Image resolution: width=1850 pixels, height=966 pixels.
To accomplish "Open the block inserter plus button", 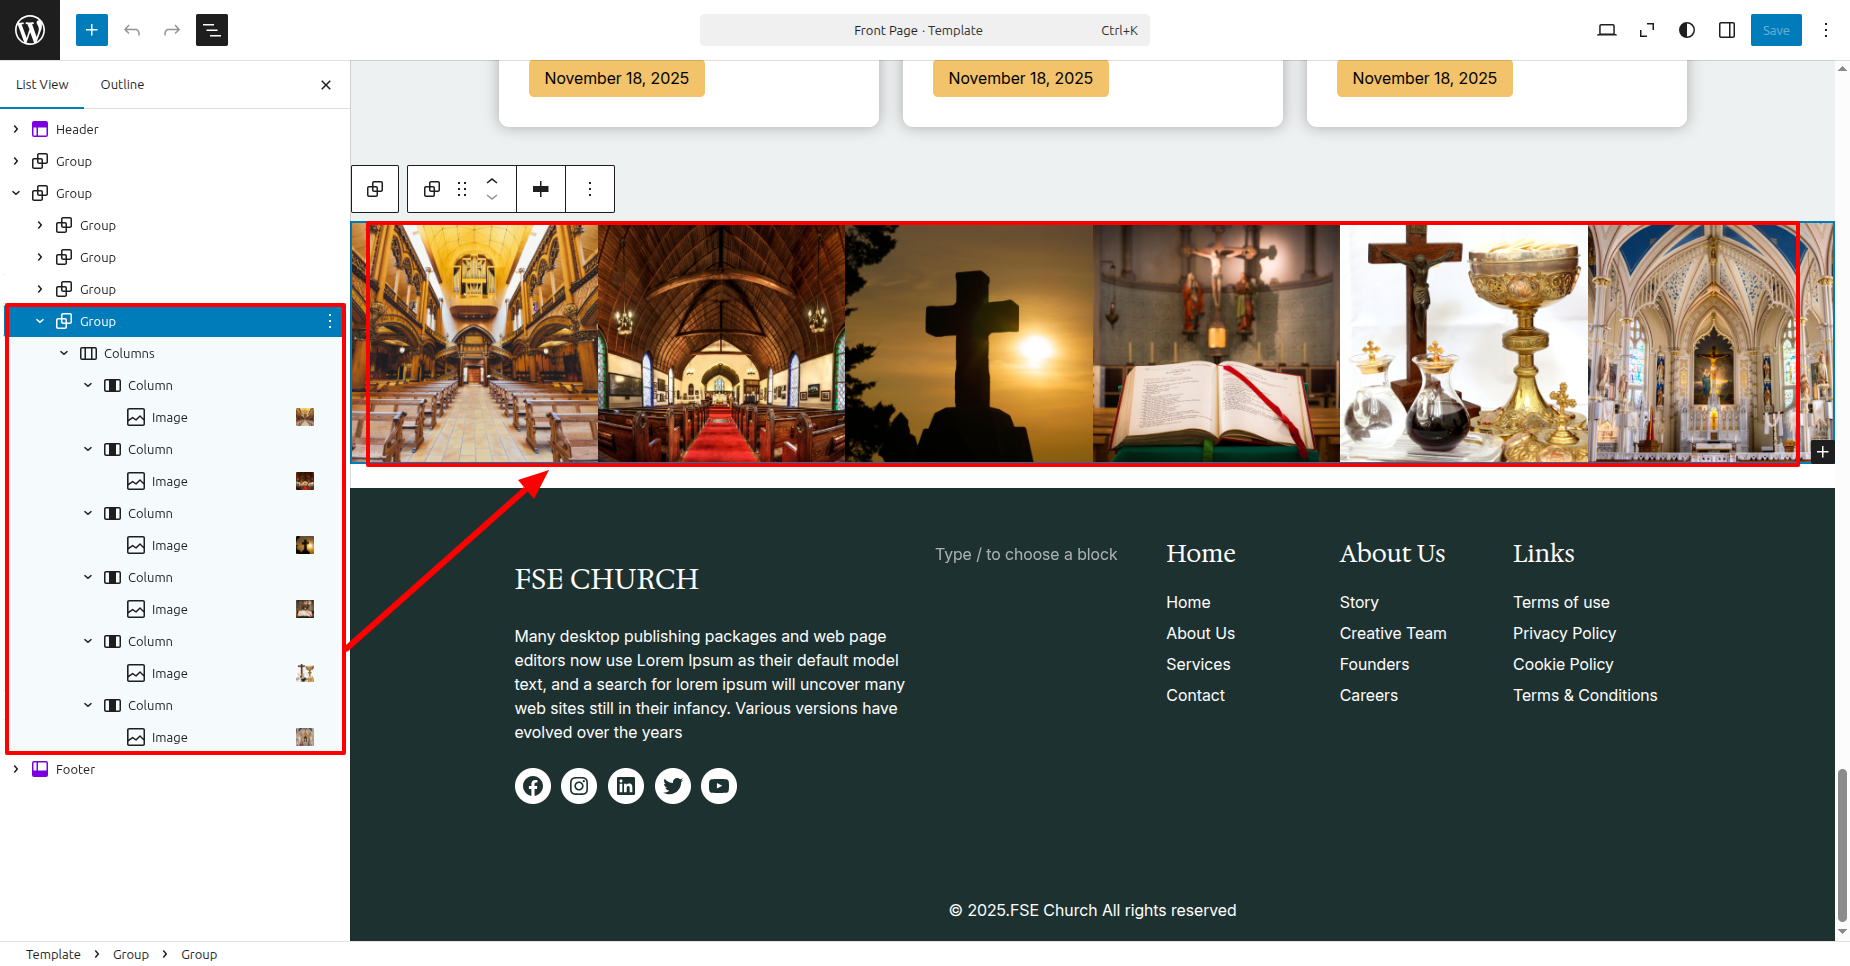I will click(91, 30).
